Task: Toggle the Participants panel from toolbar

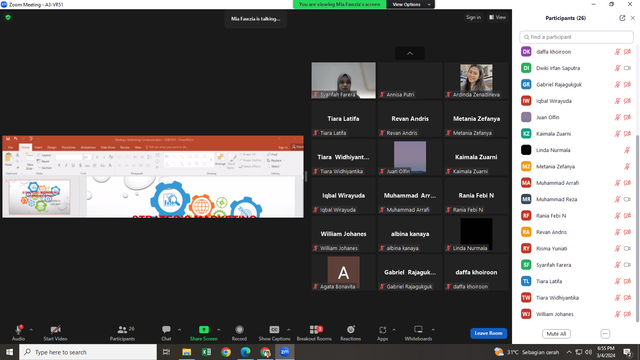Action: [x=122, y=332]
